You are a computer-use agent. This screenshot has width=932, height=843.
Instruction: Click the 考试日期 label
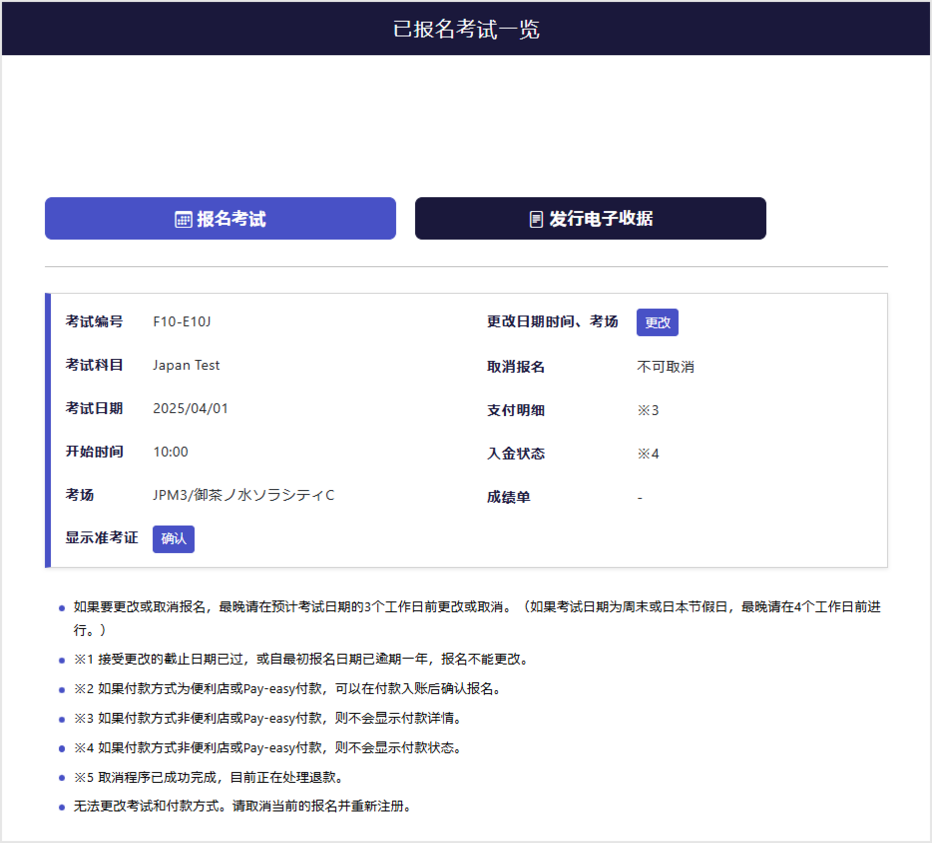pos(94,408)
